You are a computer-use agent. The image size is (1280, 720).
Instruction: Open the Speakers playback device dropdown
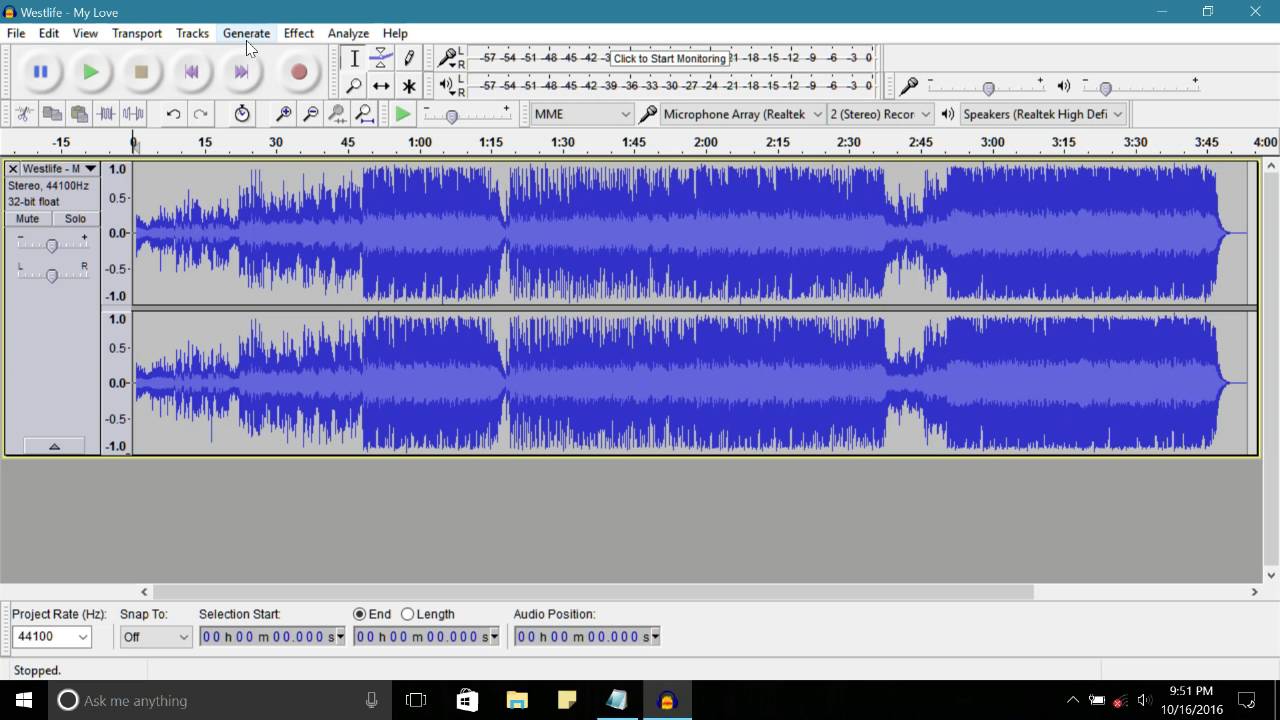[1043, 114]
